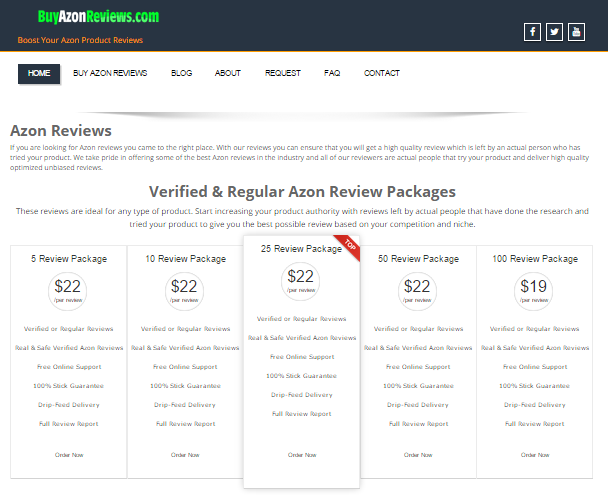This screenshot has height=496, width=608.
Task: Go to the BLOG page
Action: tap(181, 73)
